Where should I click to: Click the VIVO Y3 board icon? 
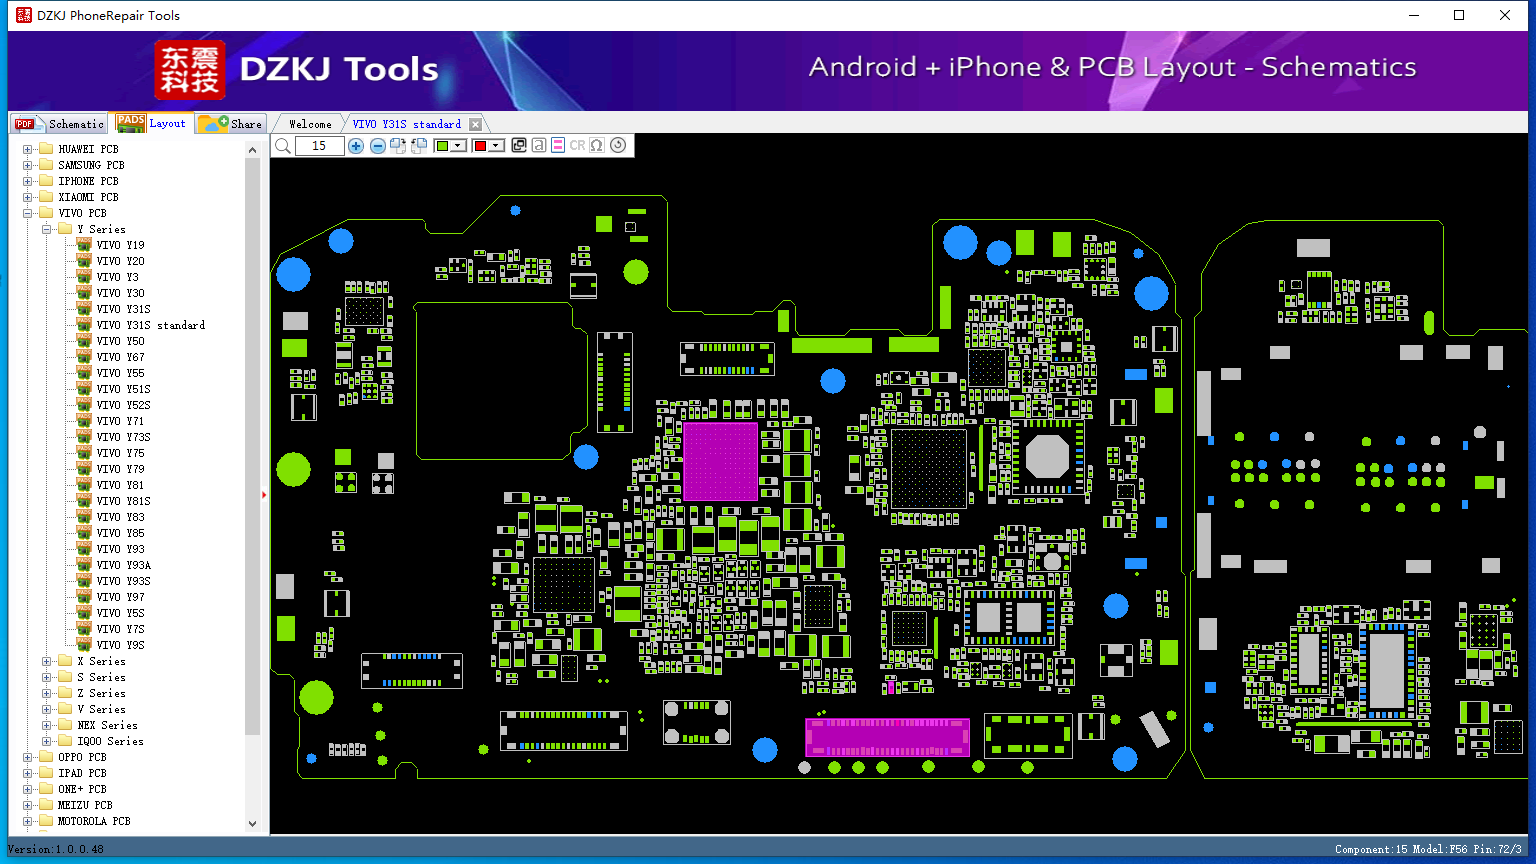(84, 277)
